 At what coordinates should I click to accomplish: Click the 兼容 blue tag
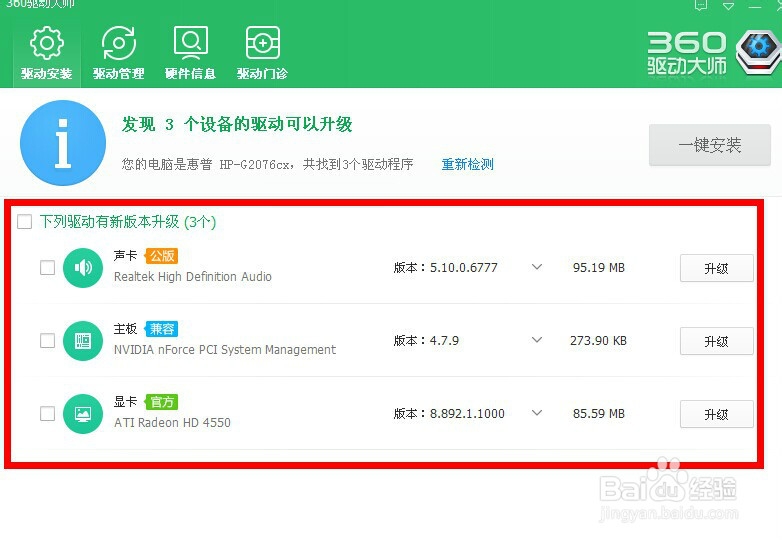[x=162, y=329]
